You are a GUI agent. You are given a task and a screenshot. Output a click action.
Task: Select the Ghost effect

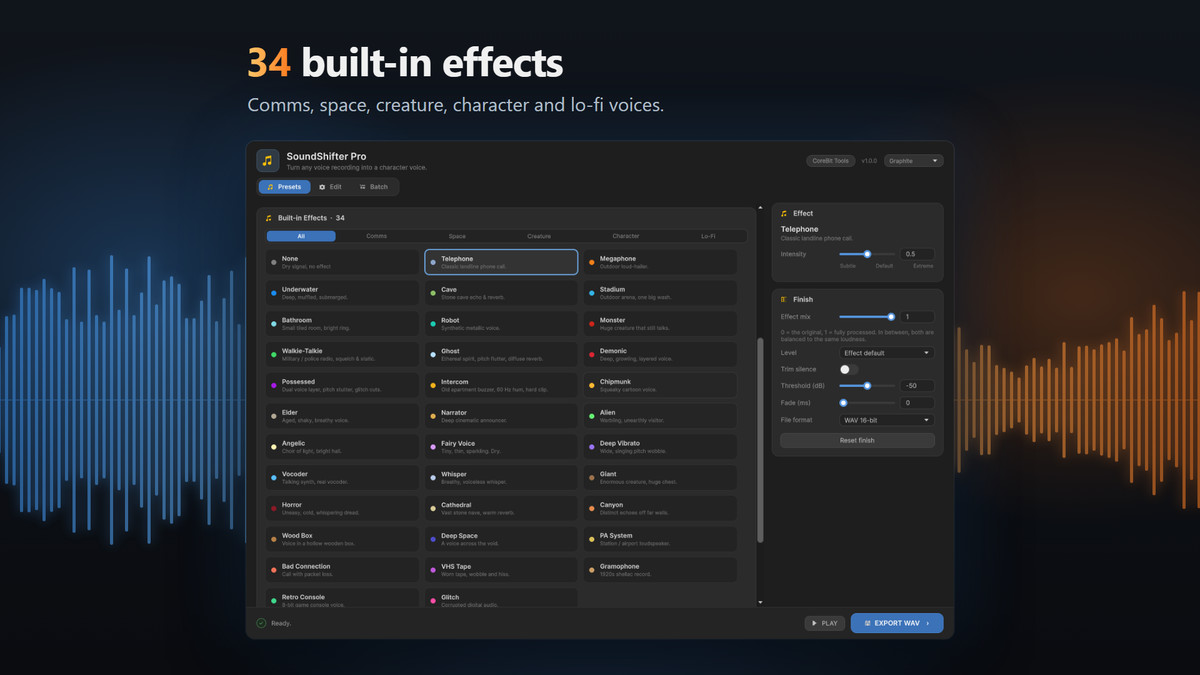point(501,354)
